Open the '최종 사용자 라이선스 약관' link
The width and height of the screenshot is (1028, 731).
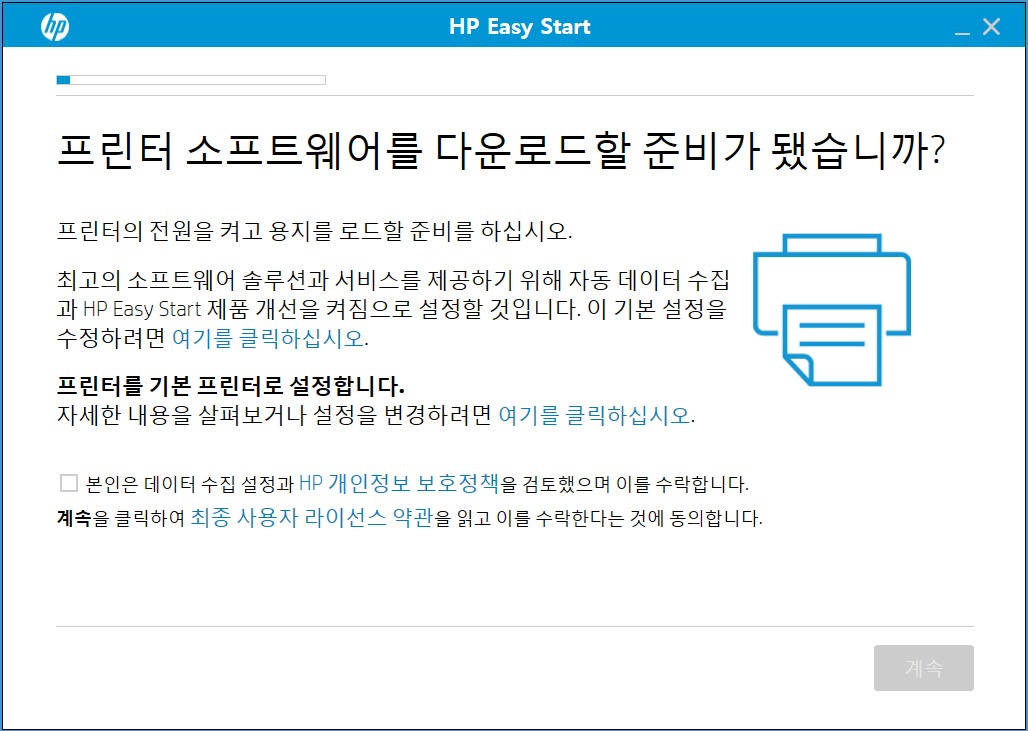tap(312, 517)
